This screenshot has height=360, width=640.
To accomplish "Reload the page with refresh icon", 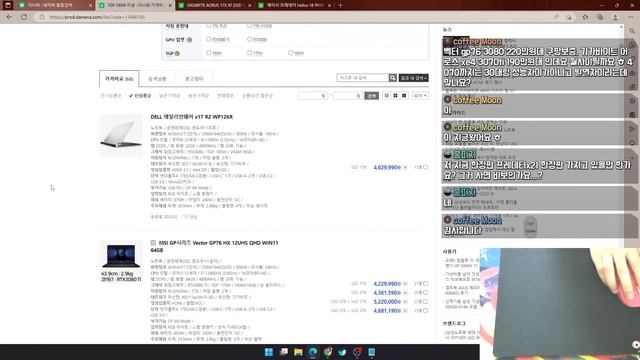I will (24, 17).
